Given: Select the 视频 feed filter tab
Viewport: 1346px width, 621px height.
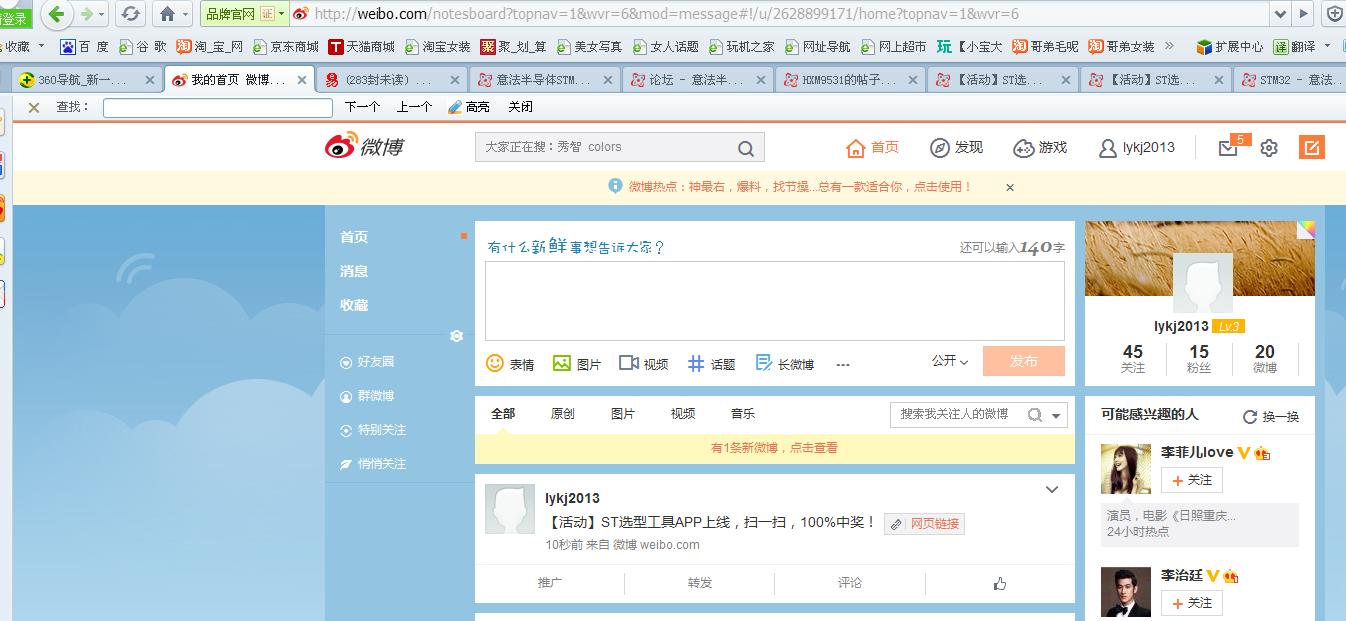Looking at the screenshot, I should coord(683,413).
